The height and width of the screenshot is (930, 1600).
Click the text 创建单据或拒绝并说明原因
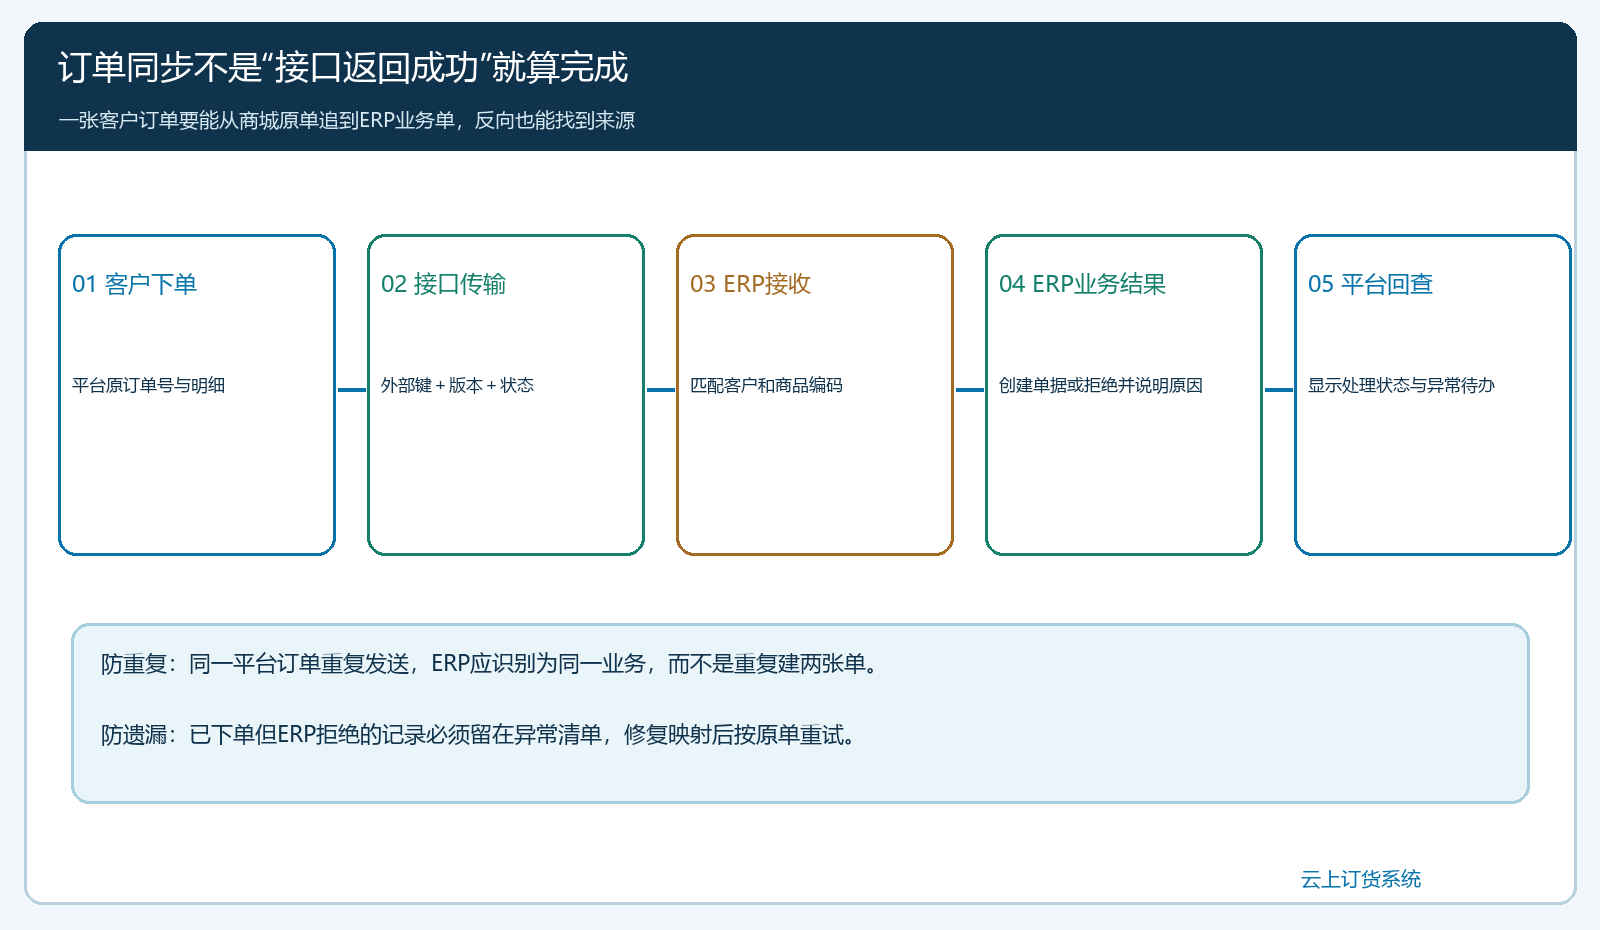[1100, 385]
